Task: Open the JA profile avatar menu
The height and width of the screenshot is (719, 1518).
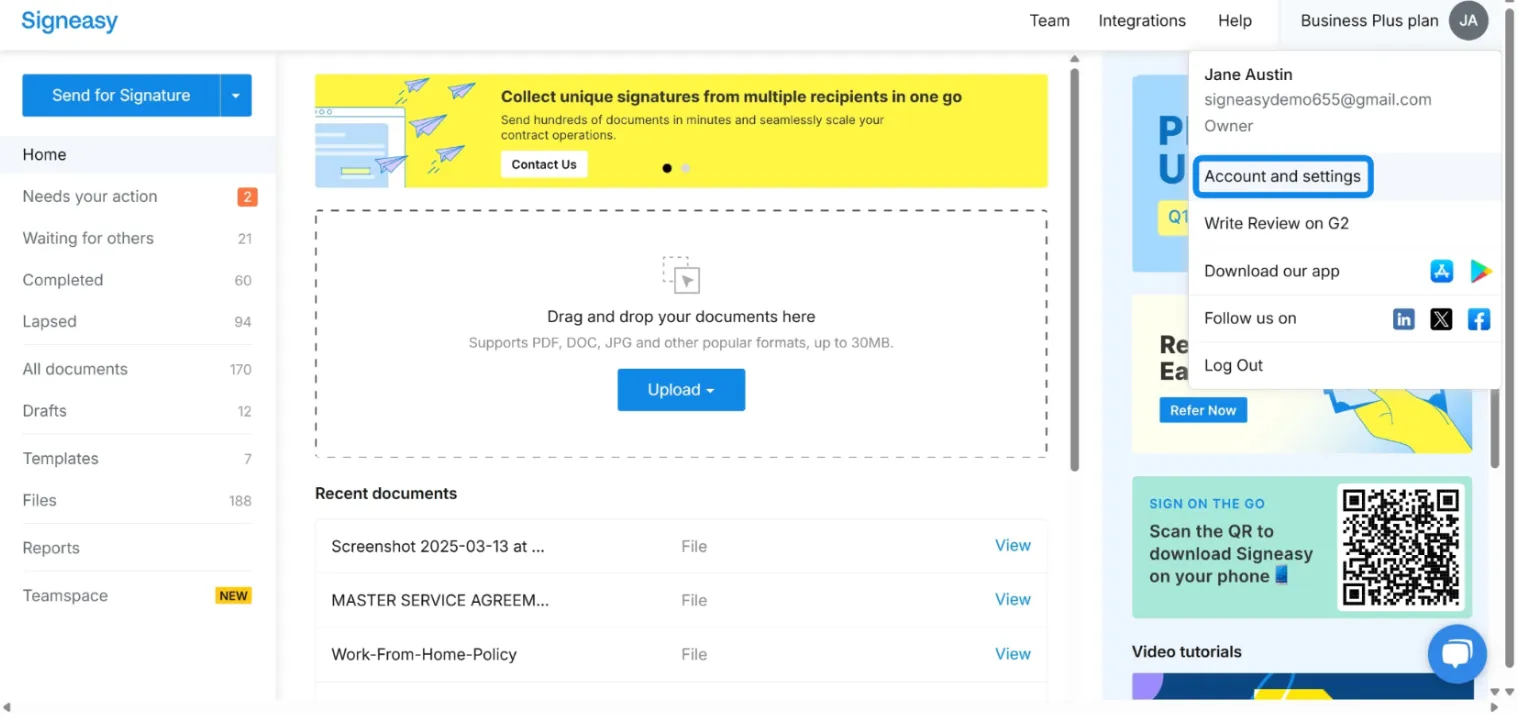Action: (x=1468, y=20)
